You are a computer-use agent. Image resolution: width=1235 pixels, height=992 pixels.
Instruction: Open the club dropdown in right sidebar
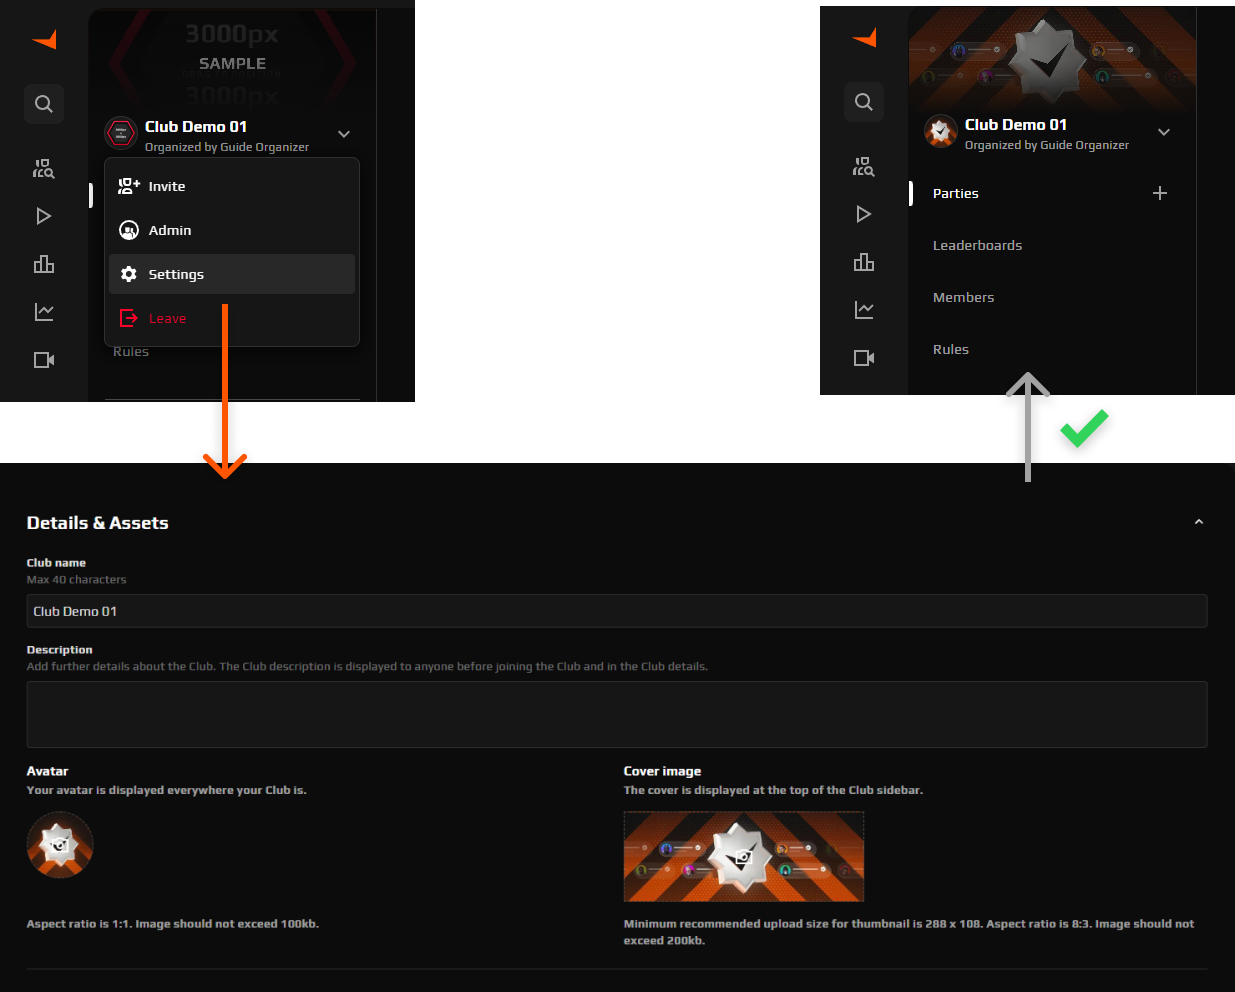[x=1163, y=131]
